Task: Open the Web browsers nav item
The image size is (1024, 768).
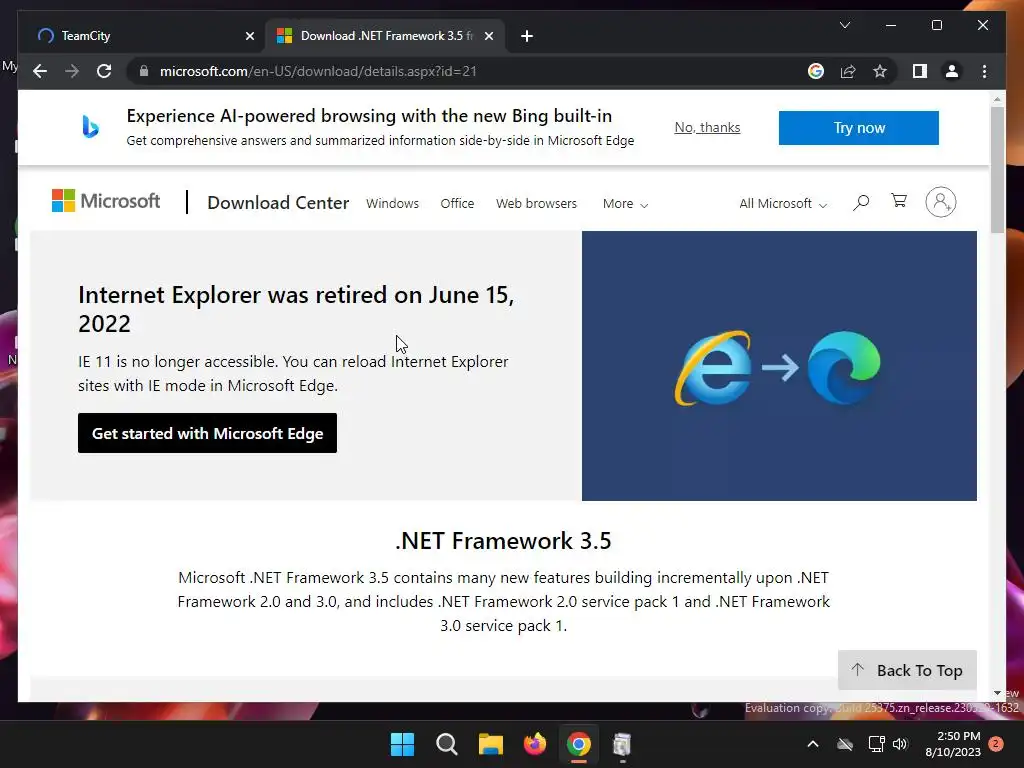Action: point(536,203)
